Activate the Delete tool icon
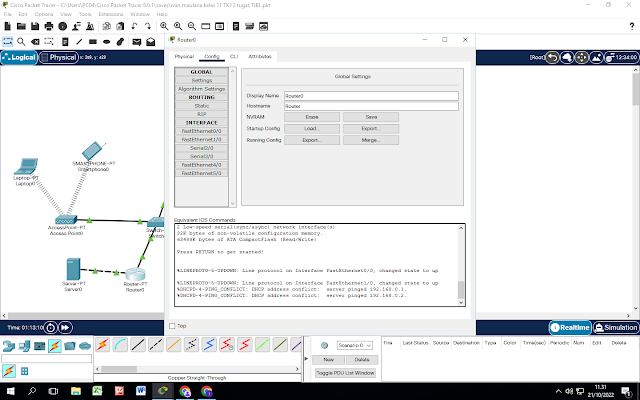This screenshot has width=640, height=400. click(x=35, y=42)
